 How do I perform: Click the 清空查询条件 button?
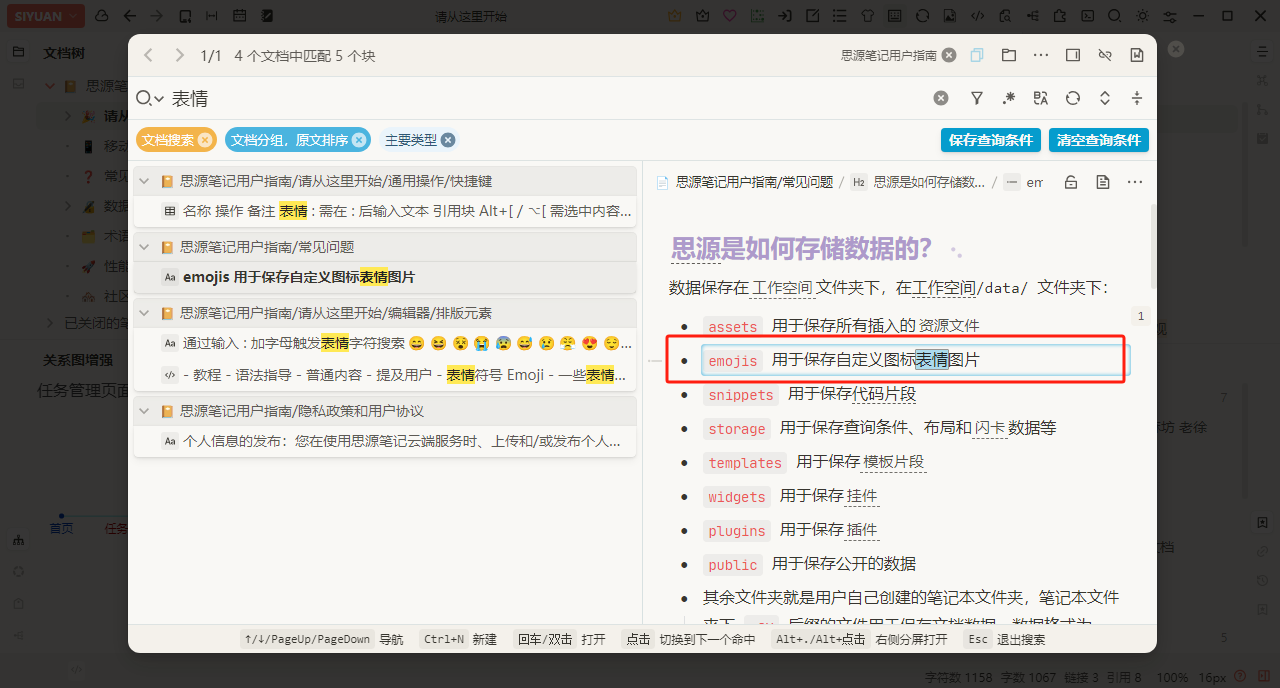tap(1098, 140)
